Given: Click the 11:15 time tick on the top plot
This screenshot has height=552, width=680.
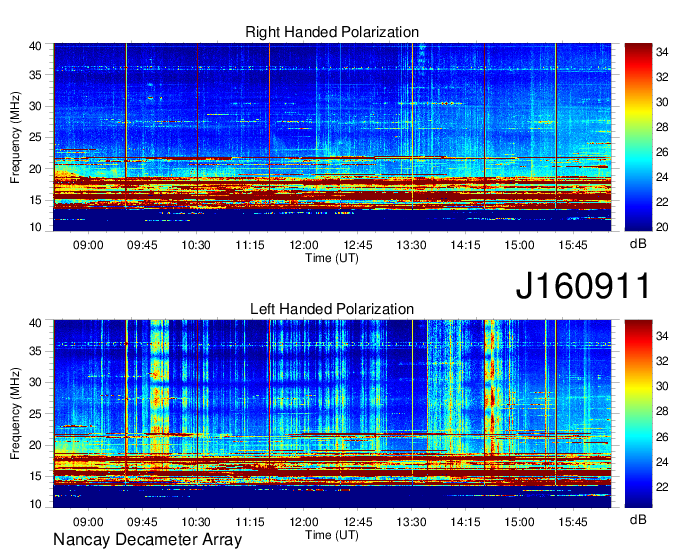Looking at the screenshot, I should 250,245.
